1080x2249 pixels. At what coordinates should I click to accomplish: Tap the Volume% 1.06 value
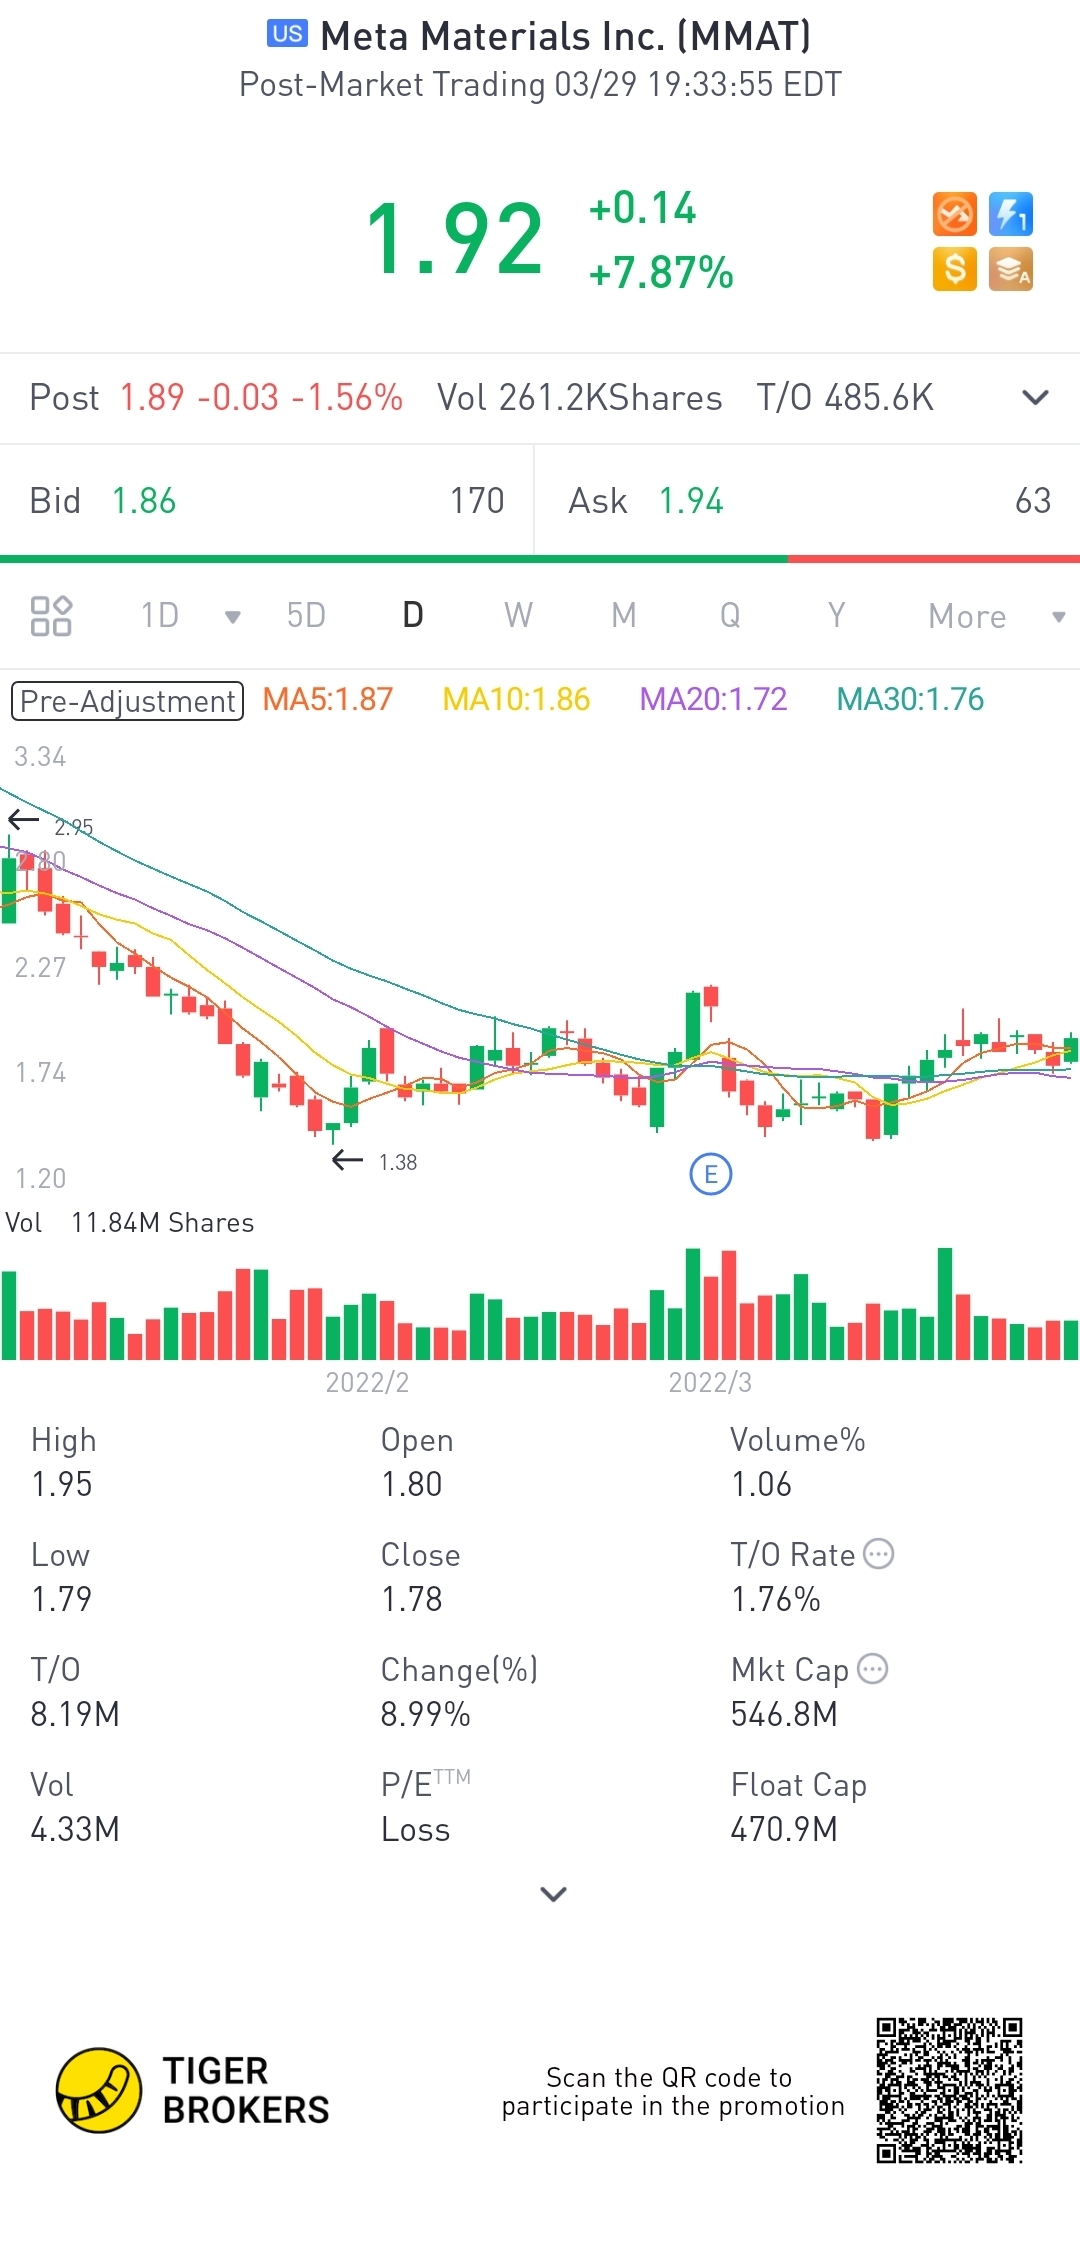[761, 1485]
